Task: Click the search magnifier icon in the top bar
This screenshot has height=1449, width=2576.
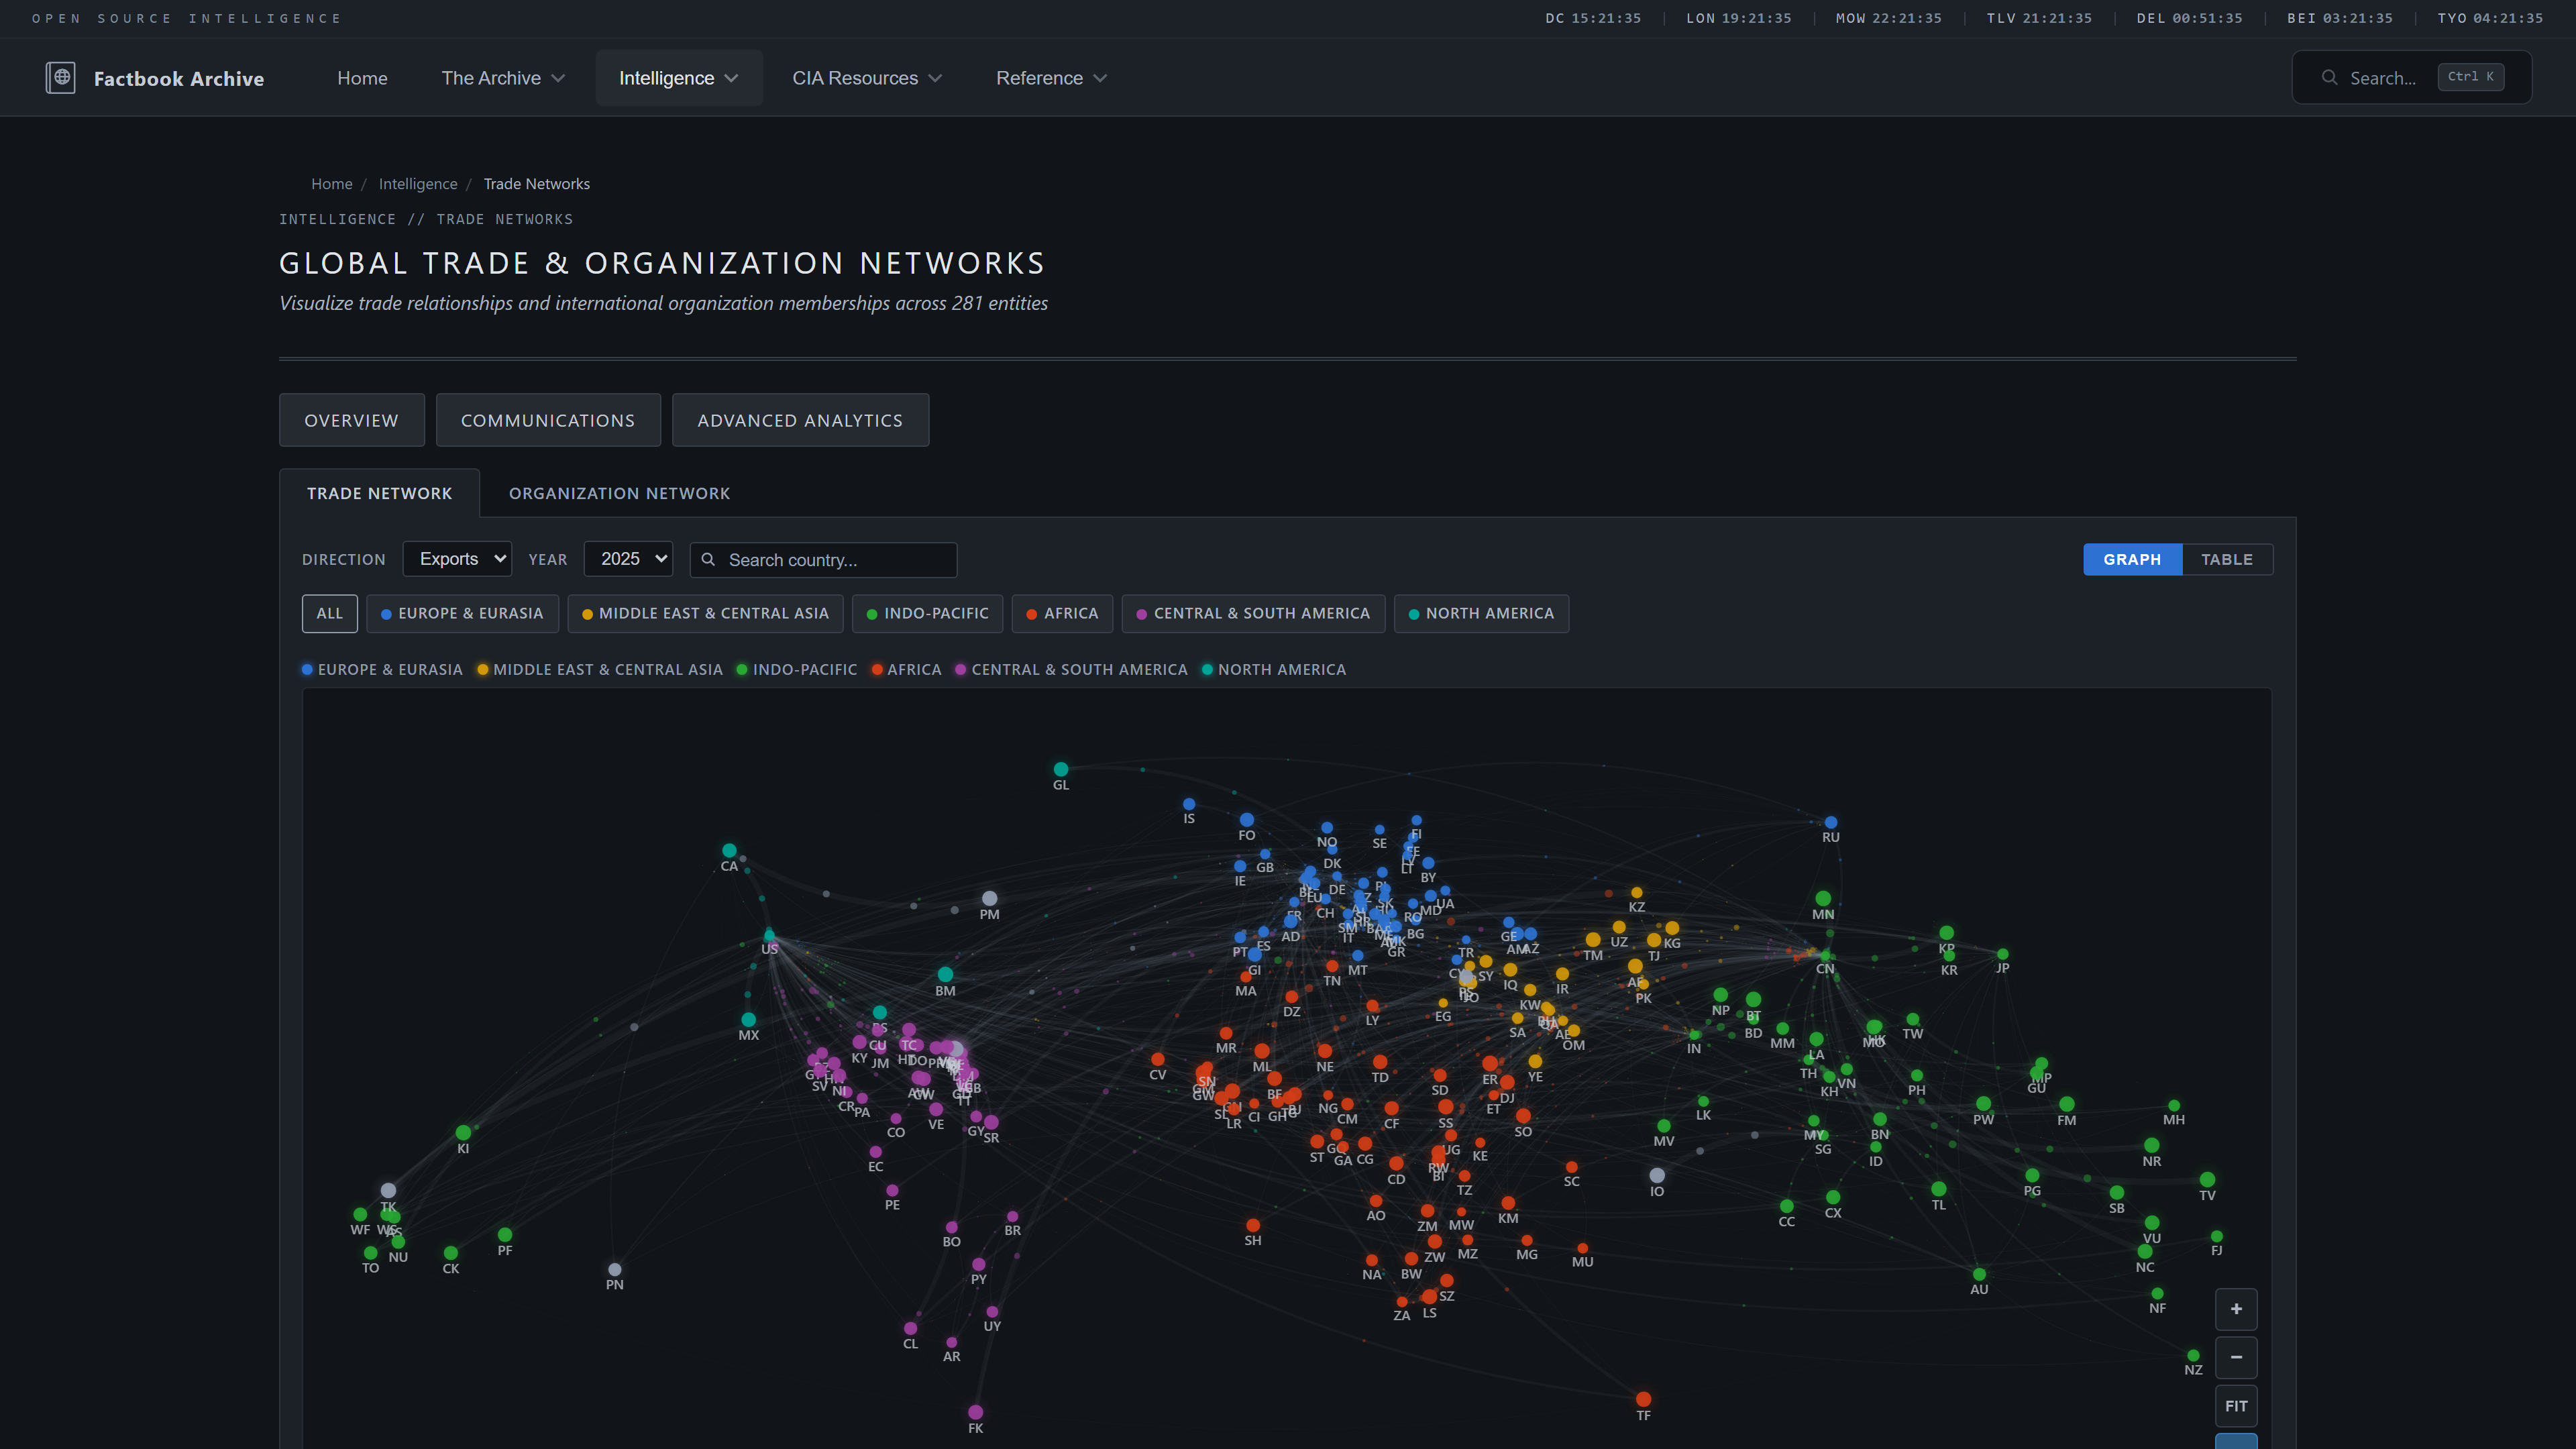Action: [x=2329, y=77]
